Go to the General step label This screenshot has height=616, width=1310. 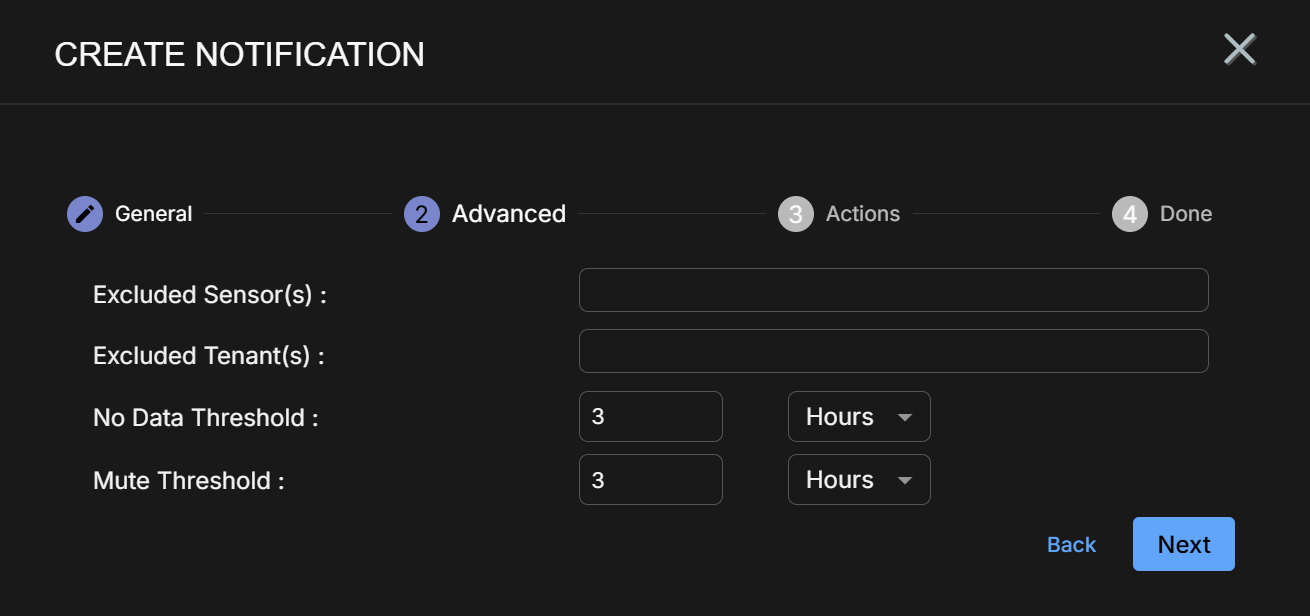coord(153,214)
